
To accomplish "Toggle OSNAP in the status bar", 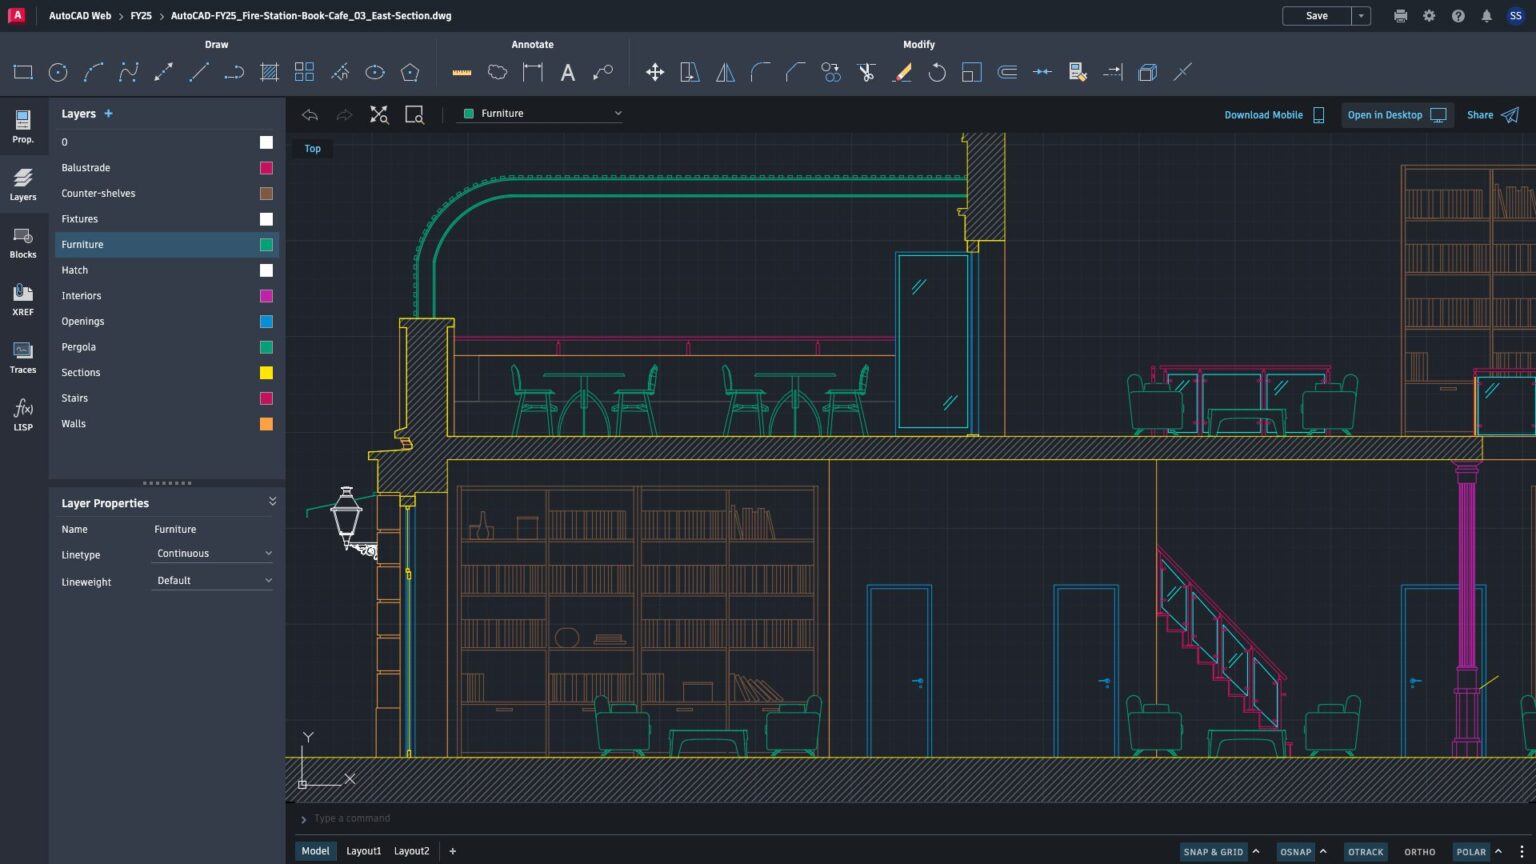I will (1295, 851).
